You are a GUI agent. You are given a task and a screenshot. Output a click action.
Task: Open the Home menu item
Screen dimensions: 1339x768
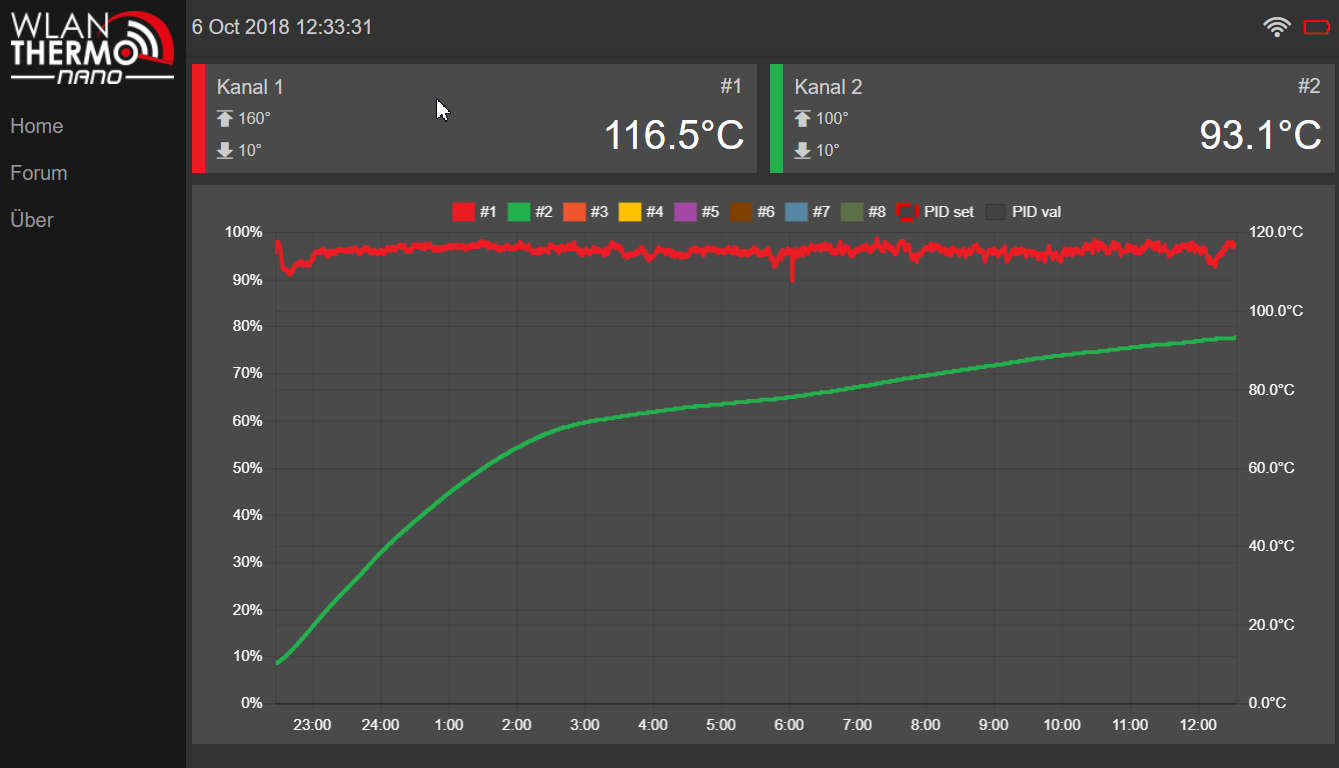point(37,126)
